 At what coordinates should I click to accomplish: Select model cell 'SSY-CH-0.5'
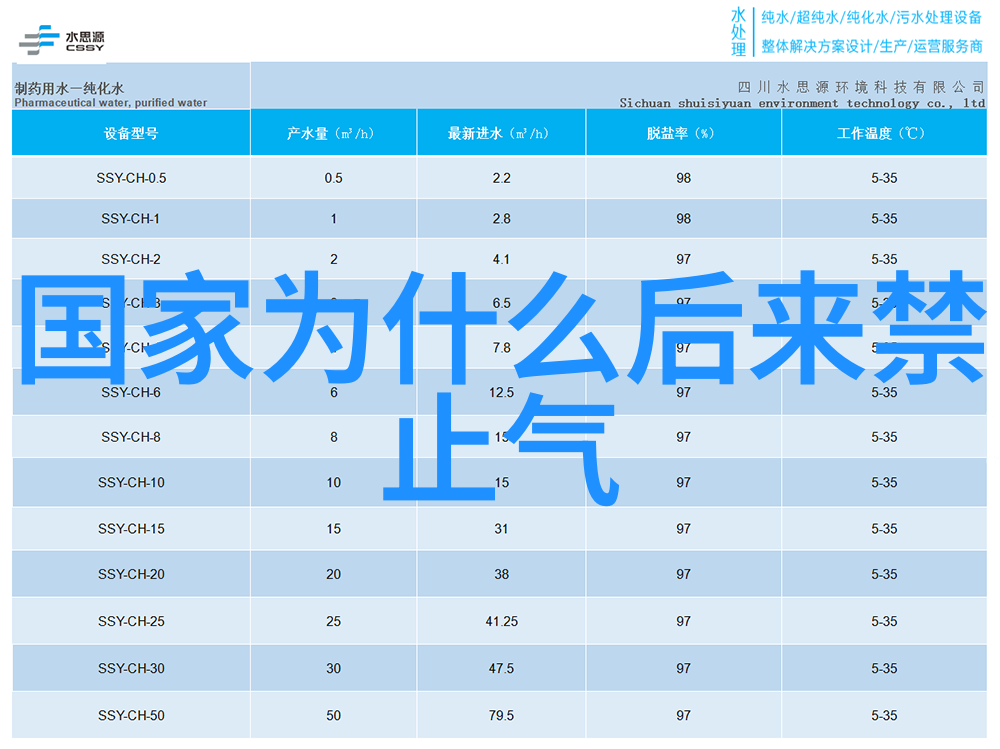tap(131, 178)
